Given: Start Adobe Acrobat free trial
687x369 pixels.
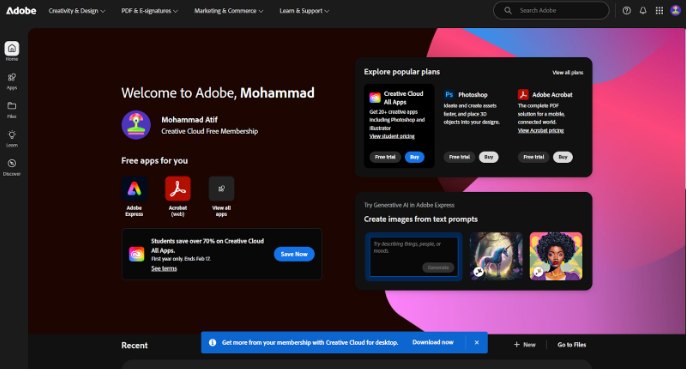Looking at the screenshot, I should click(534, 157).
